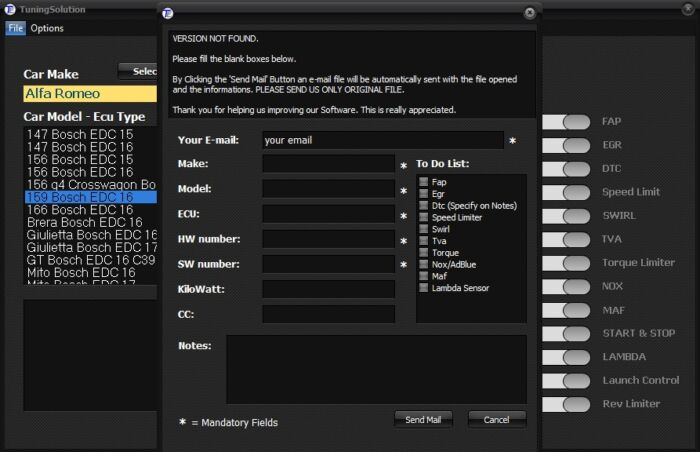Click the Alfa Romeo car make field
The width and height of the screenshot is (700, 452).
click(x=90, y=93)
